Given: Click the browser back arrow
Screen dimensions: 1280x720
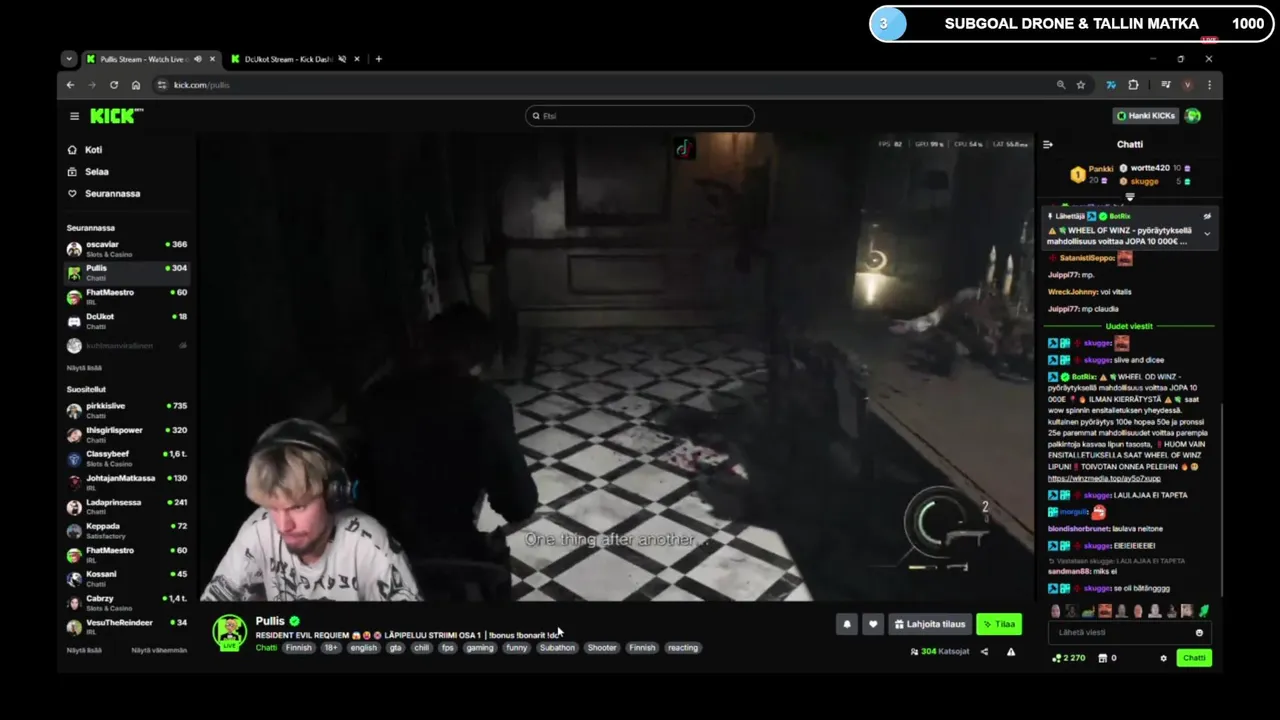Looking at the screenshot, I should tap(70, 85).
